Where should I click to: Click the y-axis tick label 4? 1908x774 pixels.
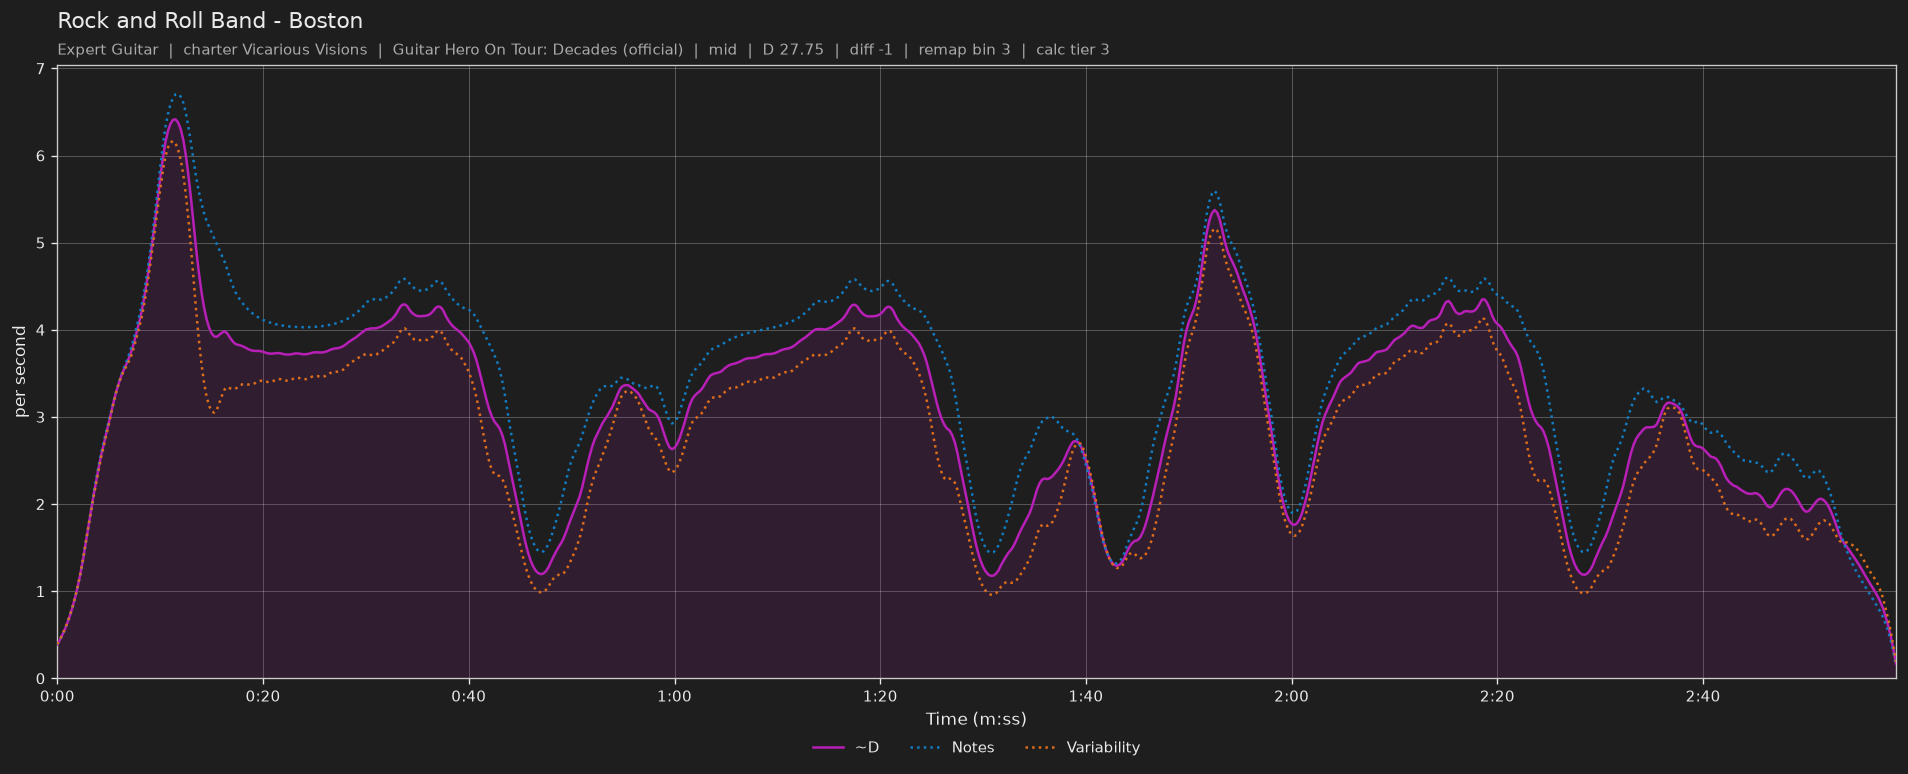tap(40, 330)
